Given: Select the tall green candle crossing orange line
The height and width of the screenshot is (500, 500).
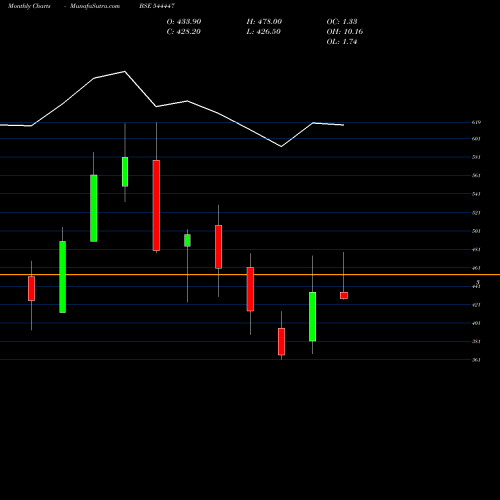Looking at the screenshot, I should (62, 277).
